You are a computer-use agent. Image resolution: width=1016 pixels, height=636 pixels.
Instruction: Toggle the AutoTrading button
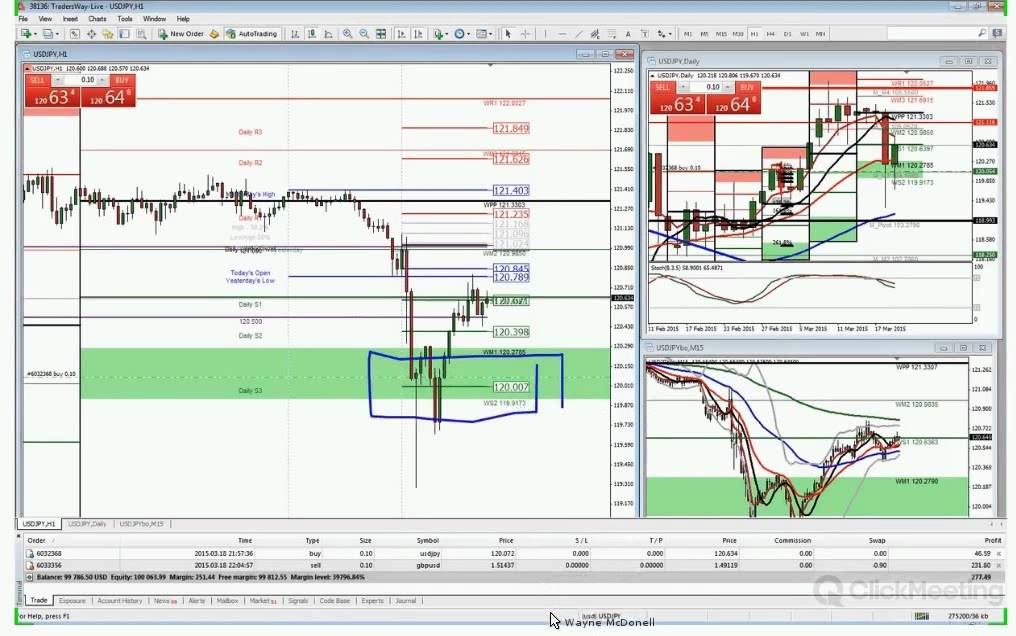pos(251,34)
